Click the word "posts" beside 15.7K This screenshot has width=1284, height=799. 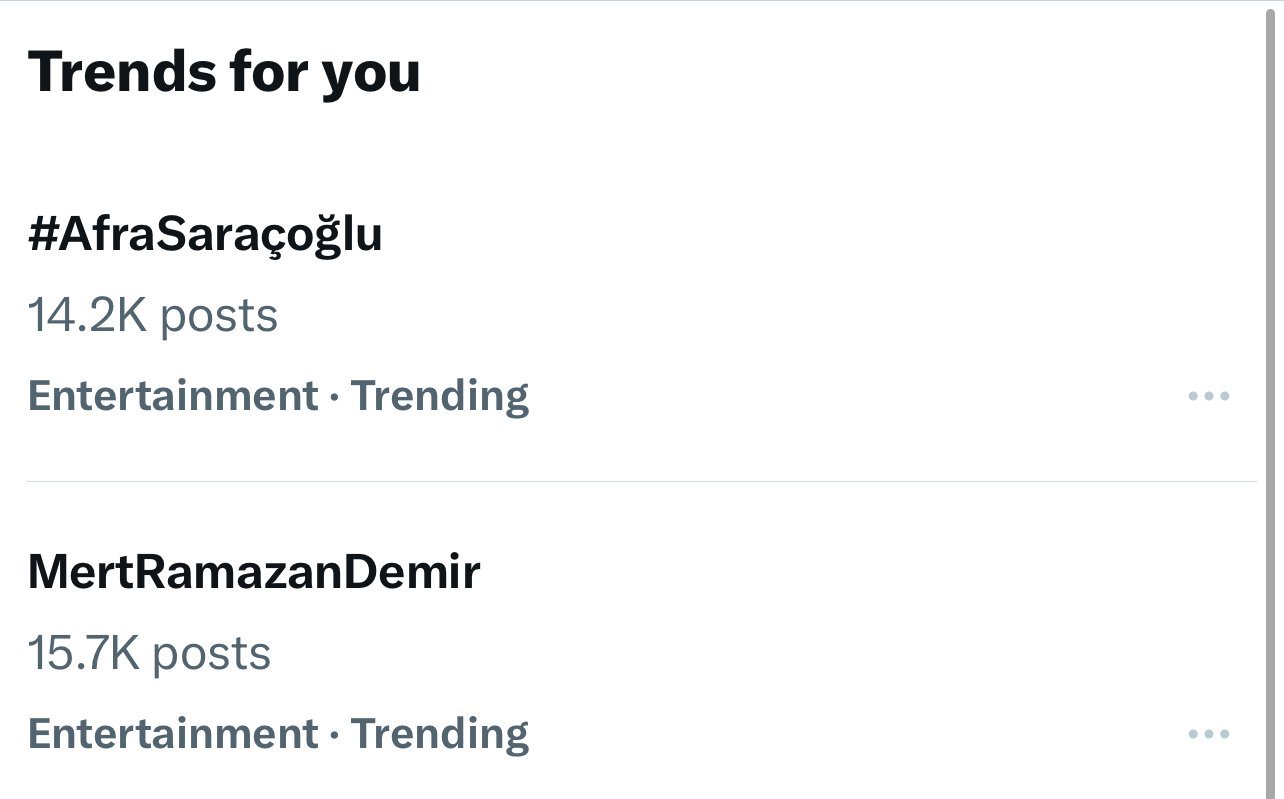(x=212, y=654)
